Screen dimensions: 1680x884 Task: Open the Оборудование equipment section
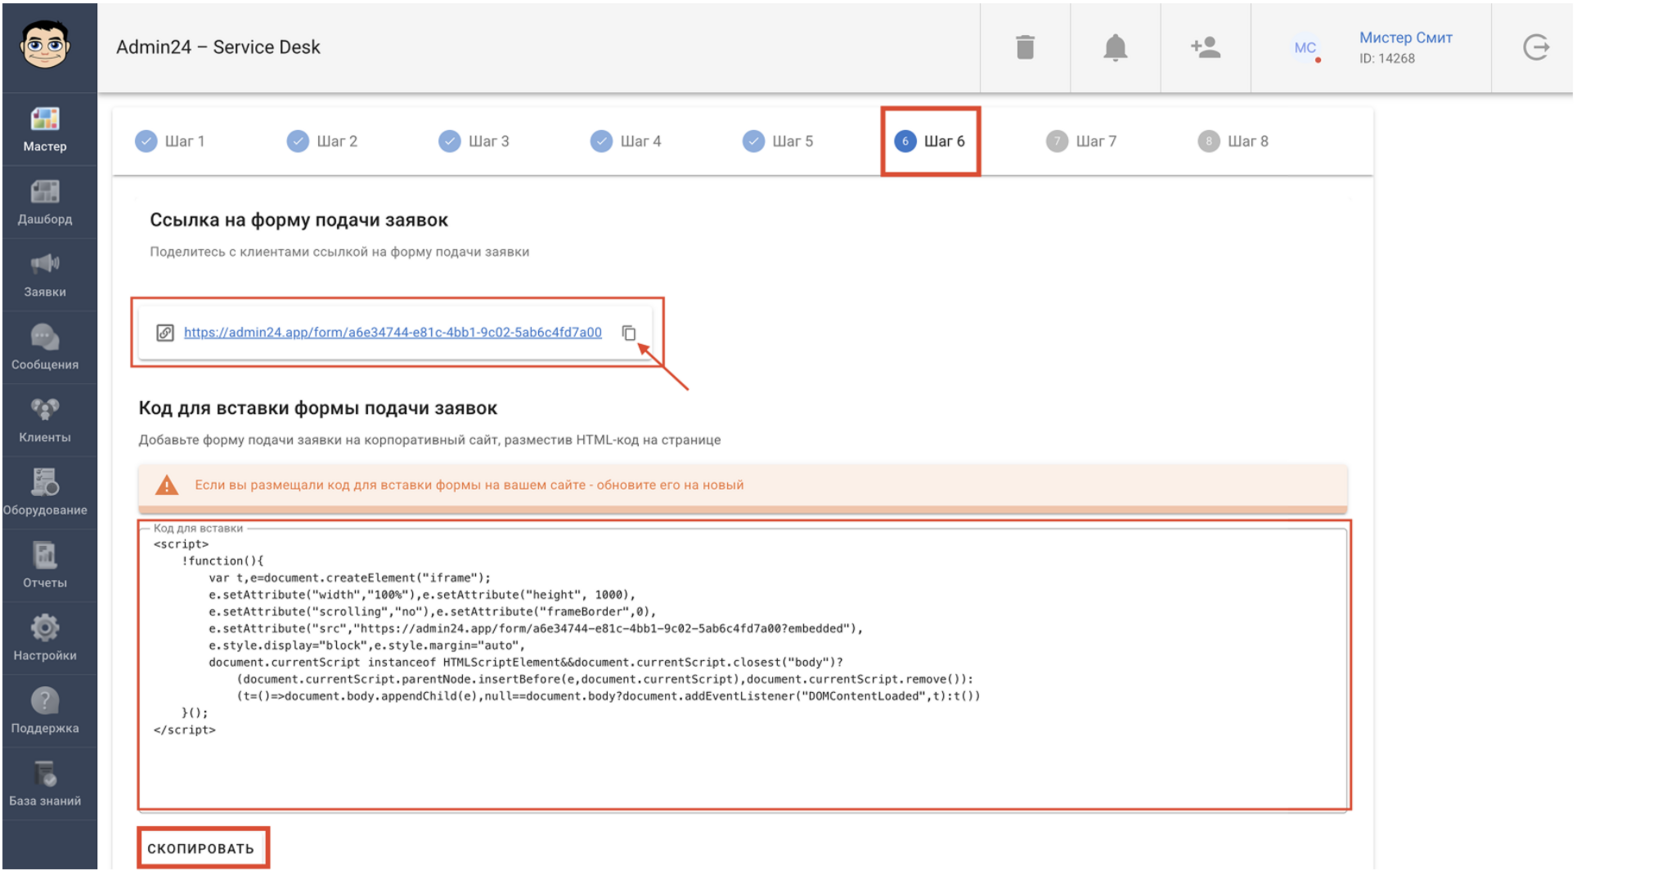pos(45,494)
